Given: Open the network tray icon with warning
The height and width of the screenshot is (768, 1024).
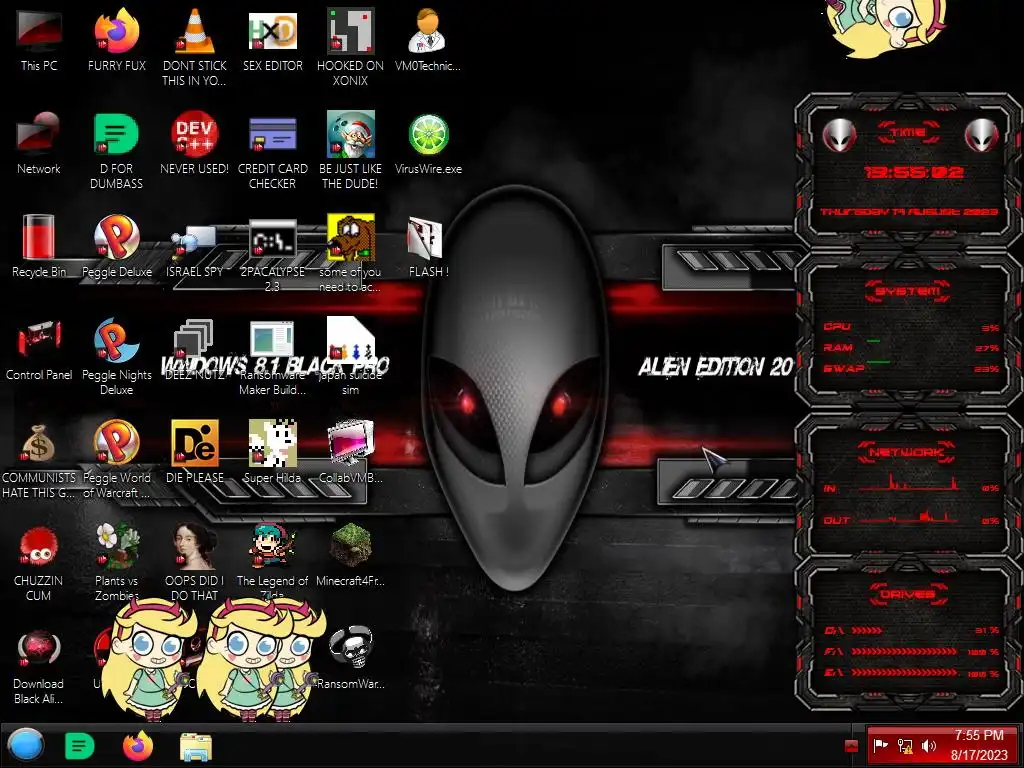Looking at the screenshot, I should [905, 746].
